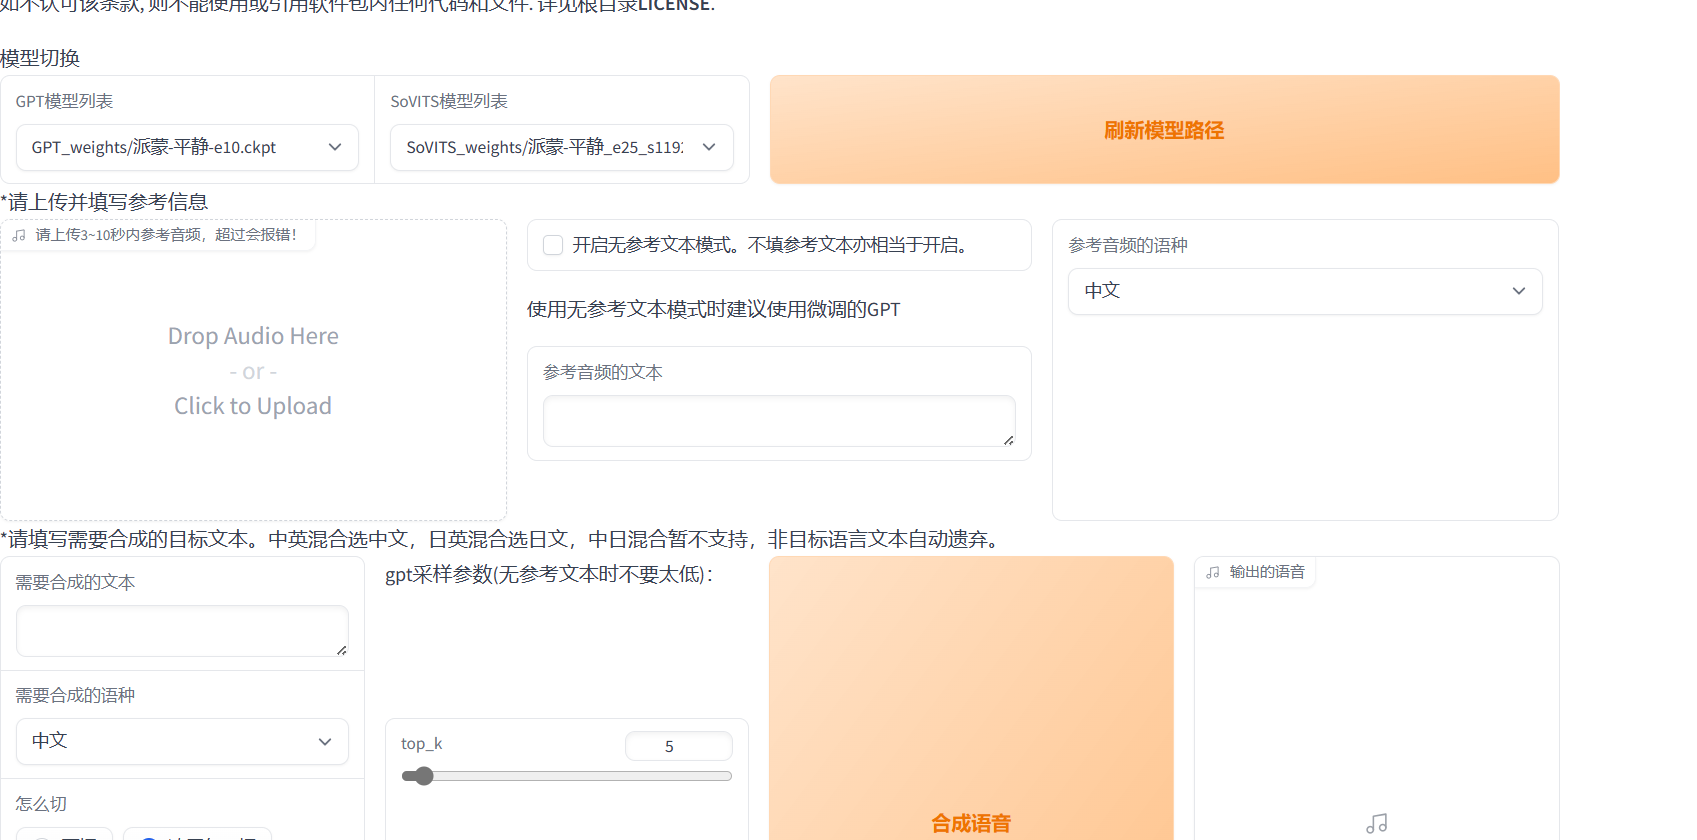Click the music note icon beside 输出的语音 label
The height and width of the screenshot is (840, 1697).
pyautogui.click(x=1213, y=572)
